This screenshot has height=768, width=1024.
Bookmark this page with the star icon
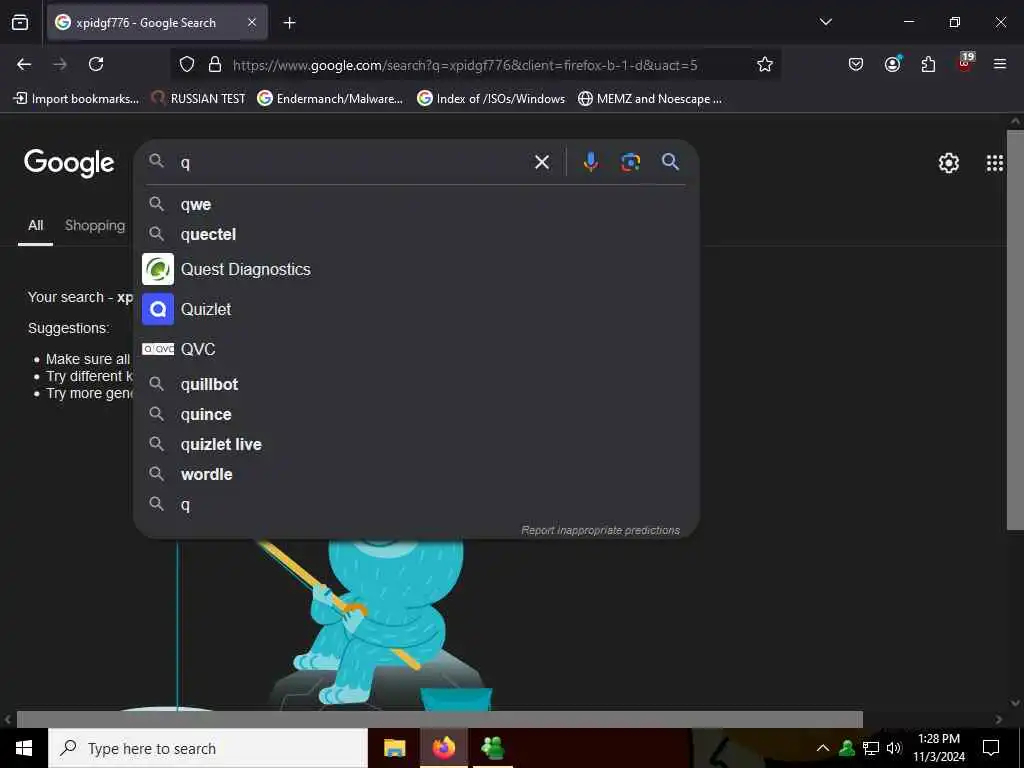[765, 64]
